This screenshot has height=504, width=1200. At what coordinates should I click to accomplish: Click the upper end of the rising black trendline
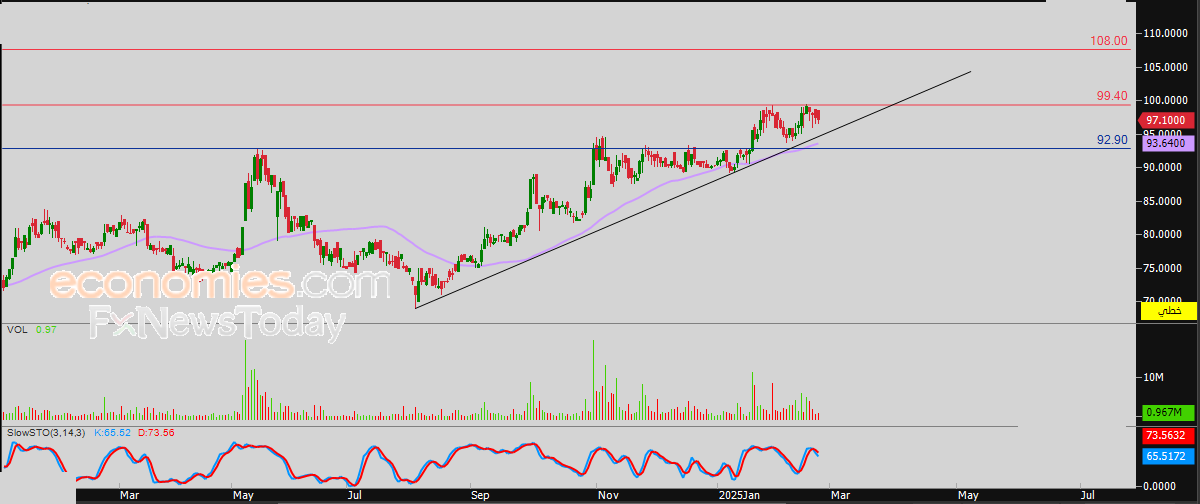pyautogui.click(x=971, y=71)
